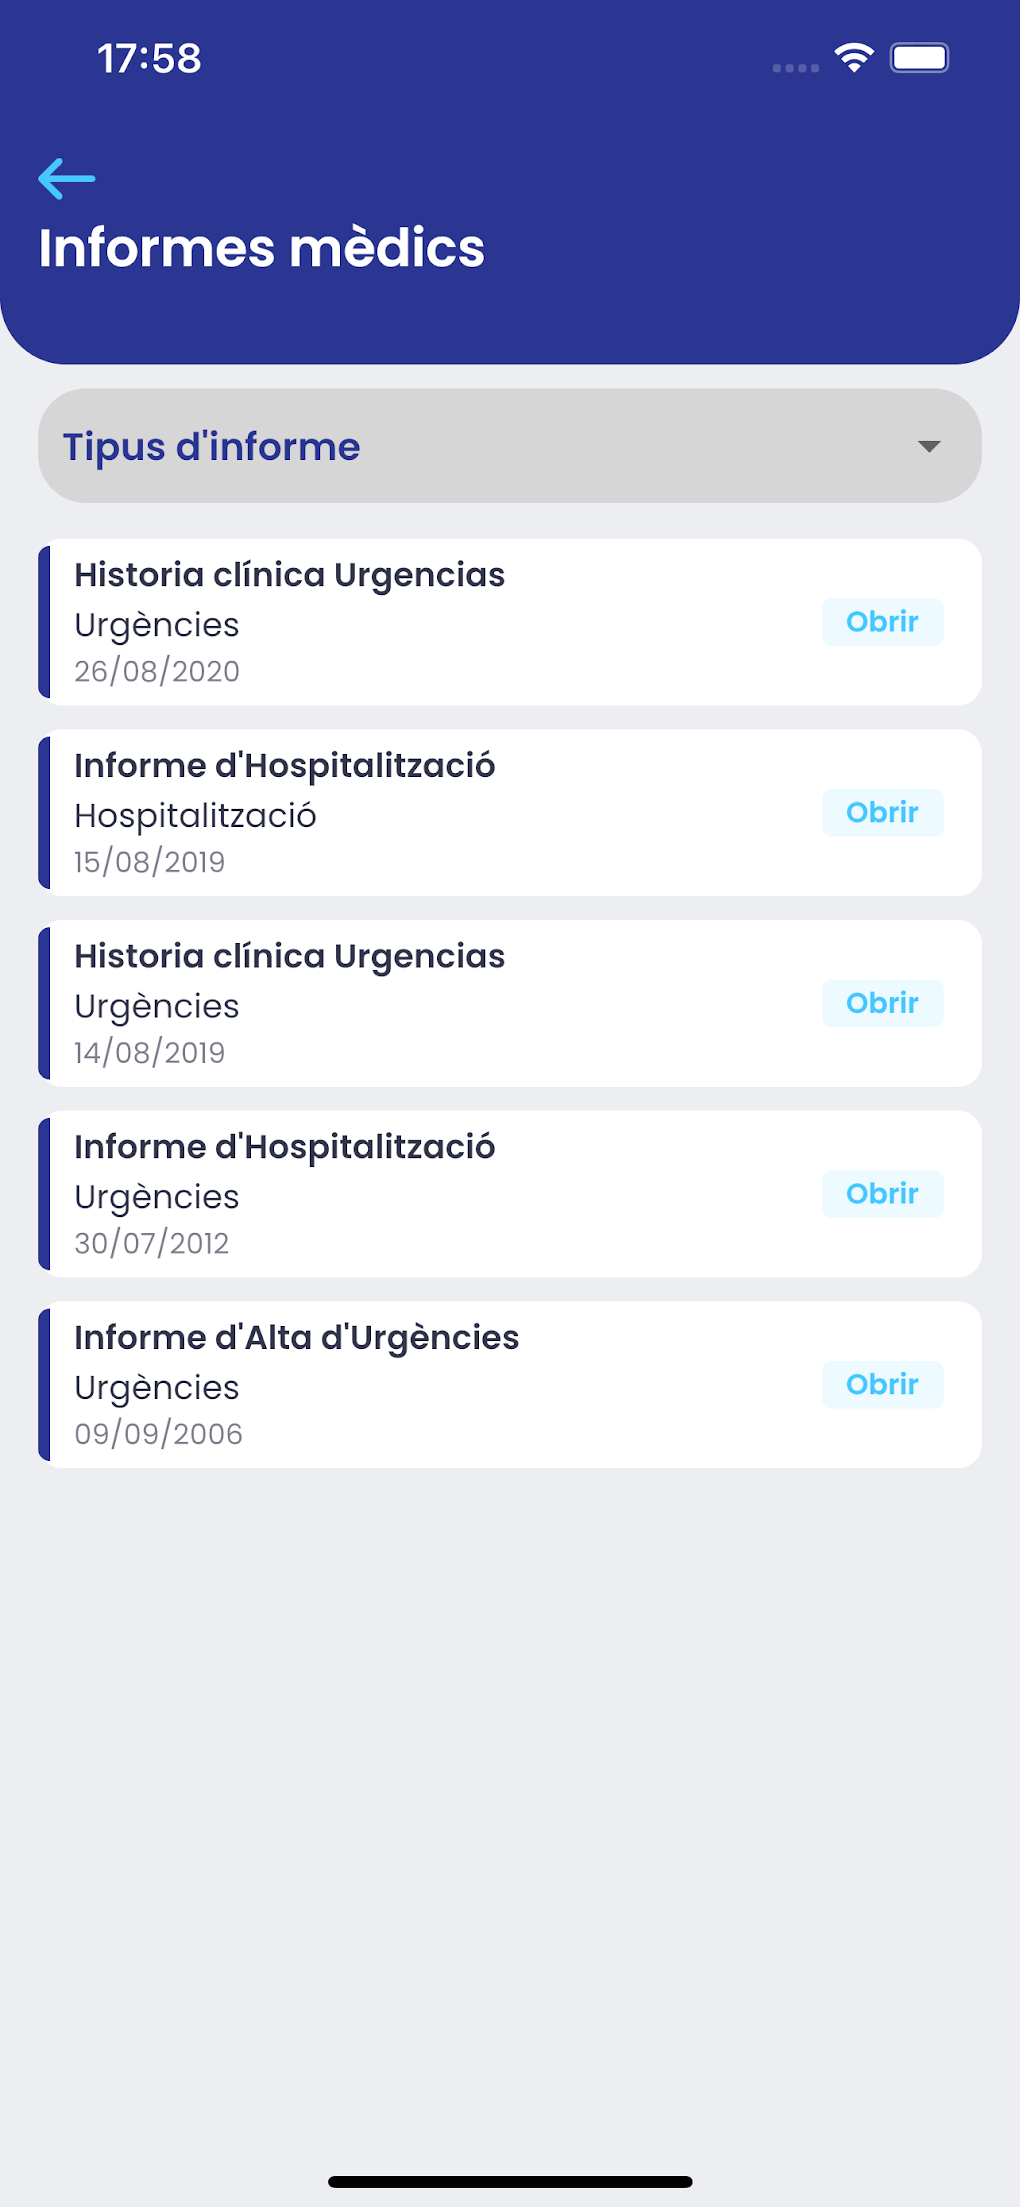Tap the 17:58 clock in status bar

pos(149,58)
